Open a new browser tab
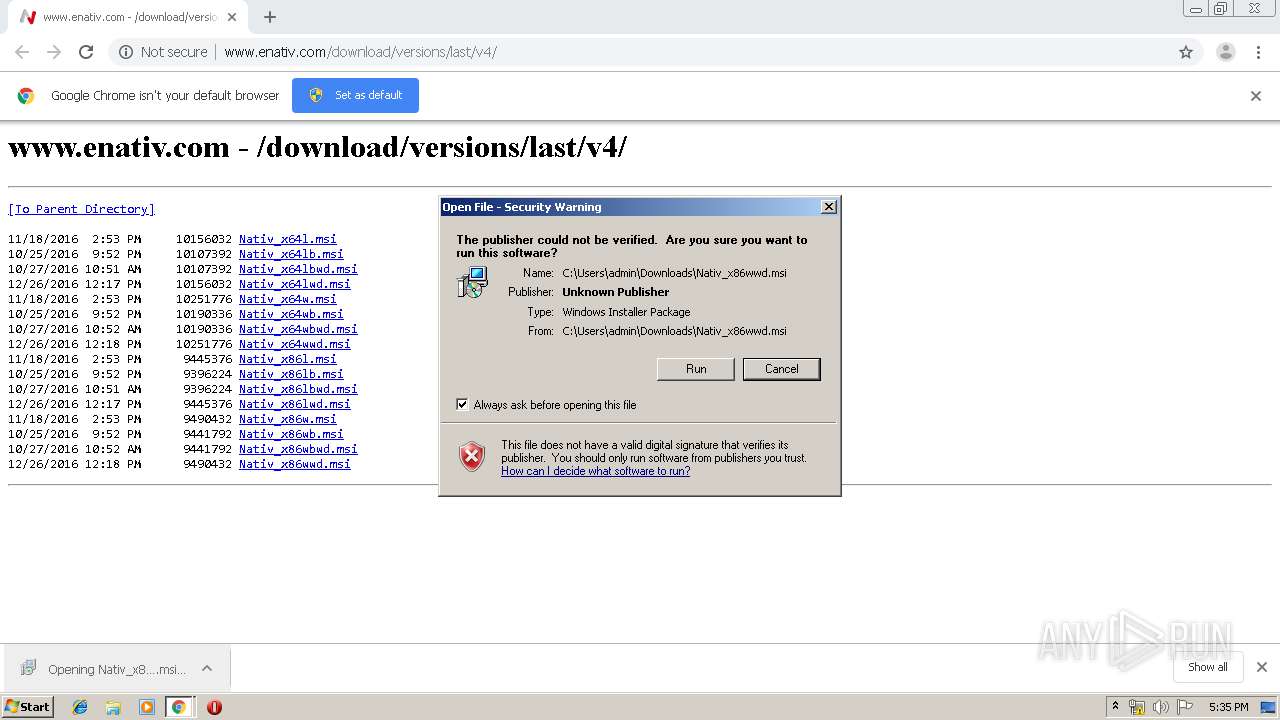 (270, 17)
